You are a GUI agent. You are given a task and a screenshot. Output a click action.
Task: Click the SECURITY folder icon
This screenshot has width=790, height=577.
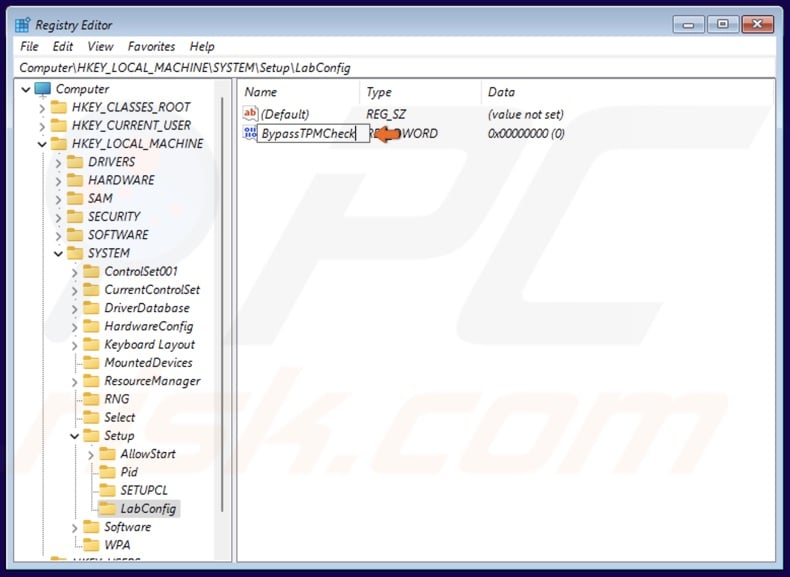coord(75,217)
